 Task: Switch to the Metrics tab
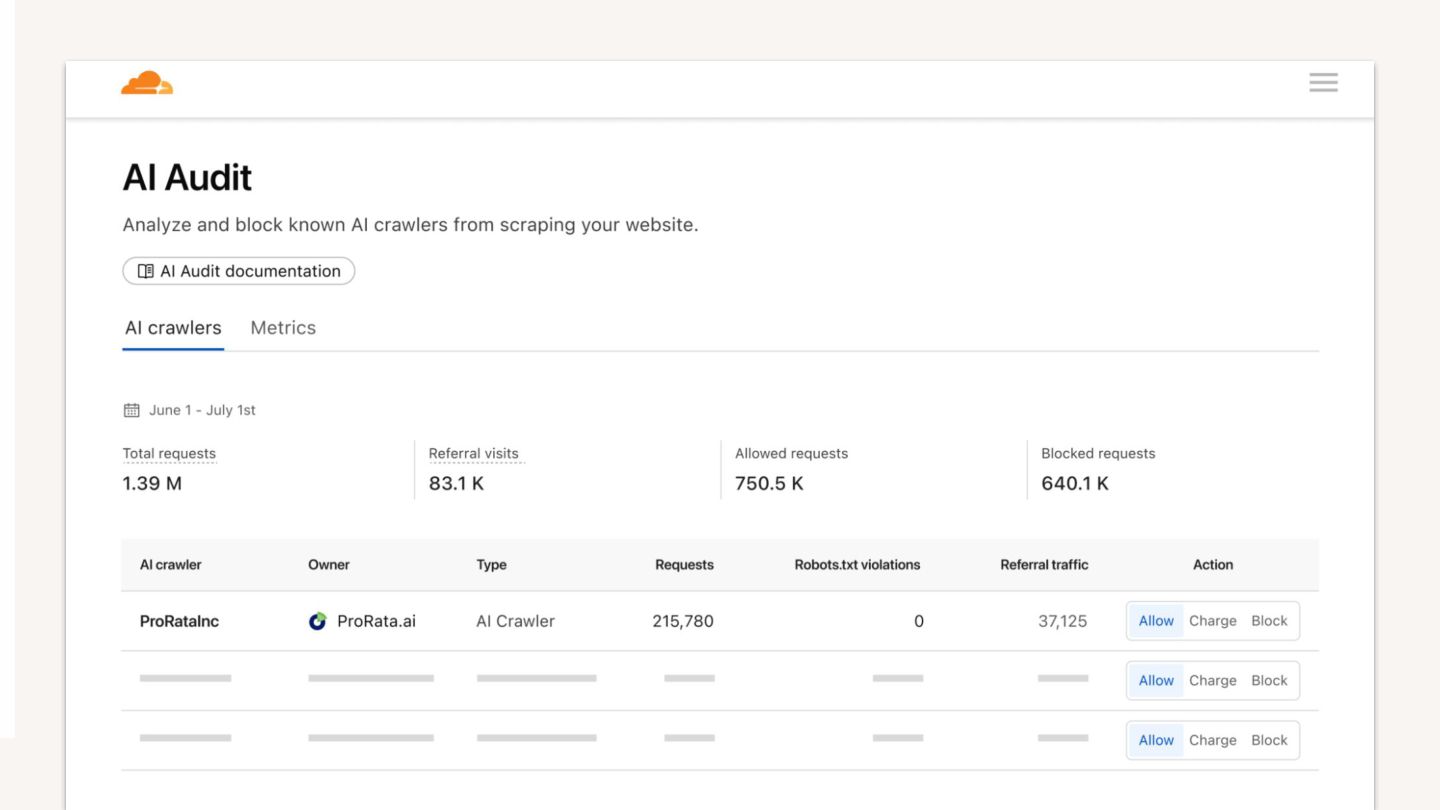click(x=283, y=328)
